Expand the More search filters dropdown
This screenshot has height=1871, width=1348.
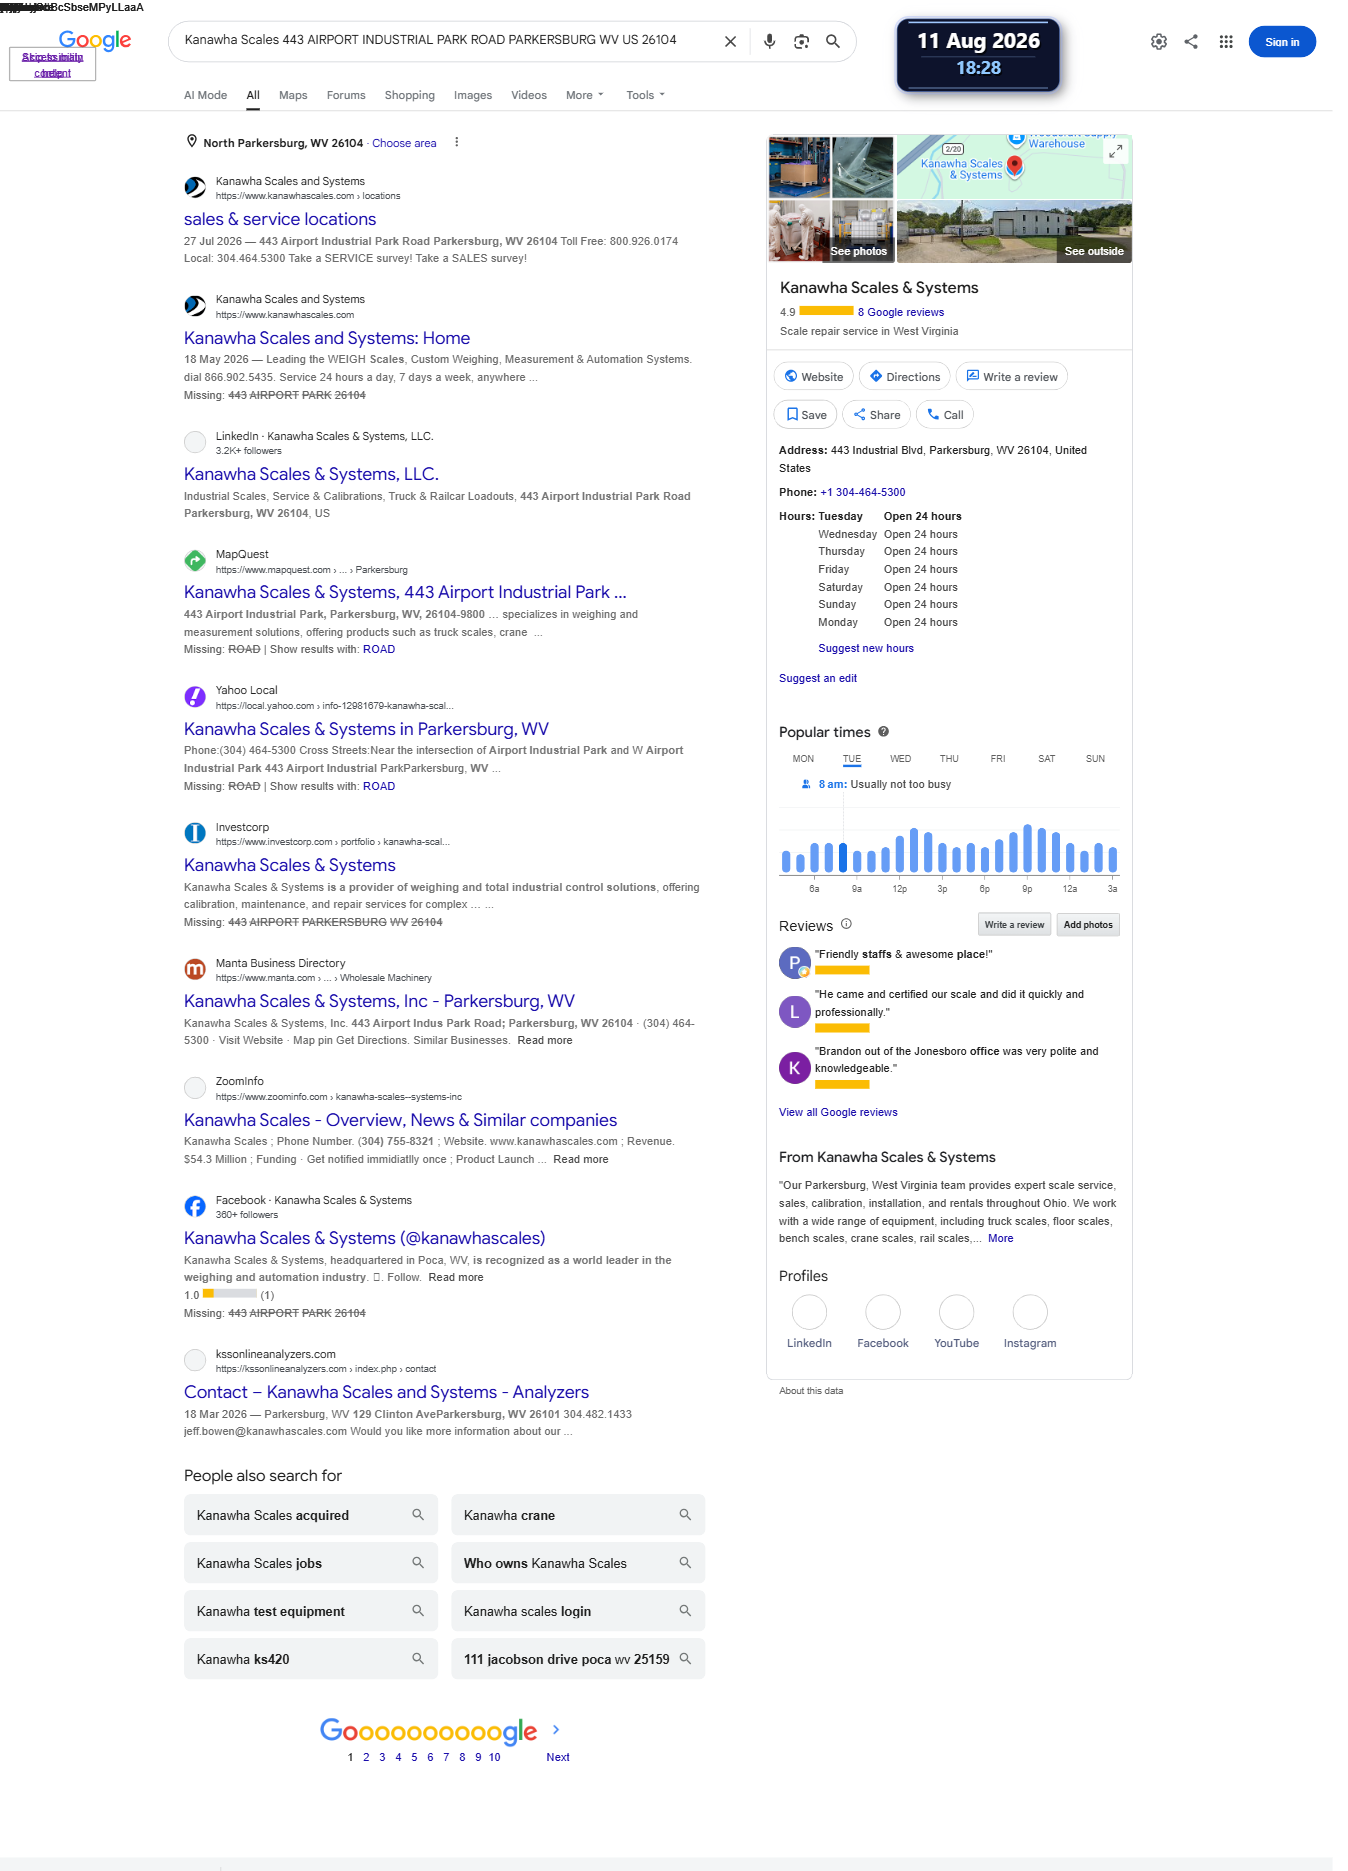click(585, 95)
